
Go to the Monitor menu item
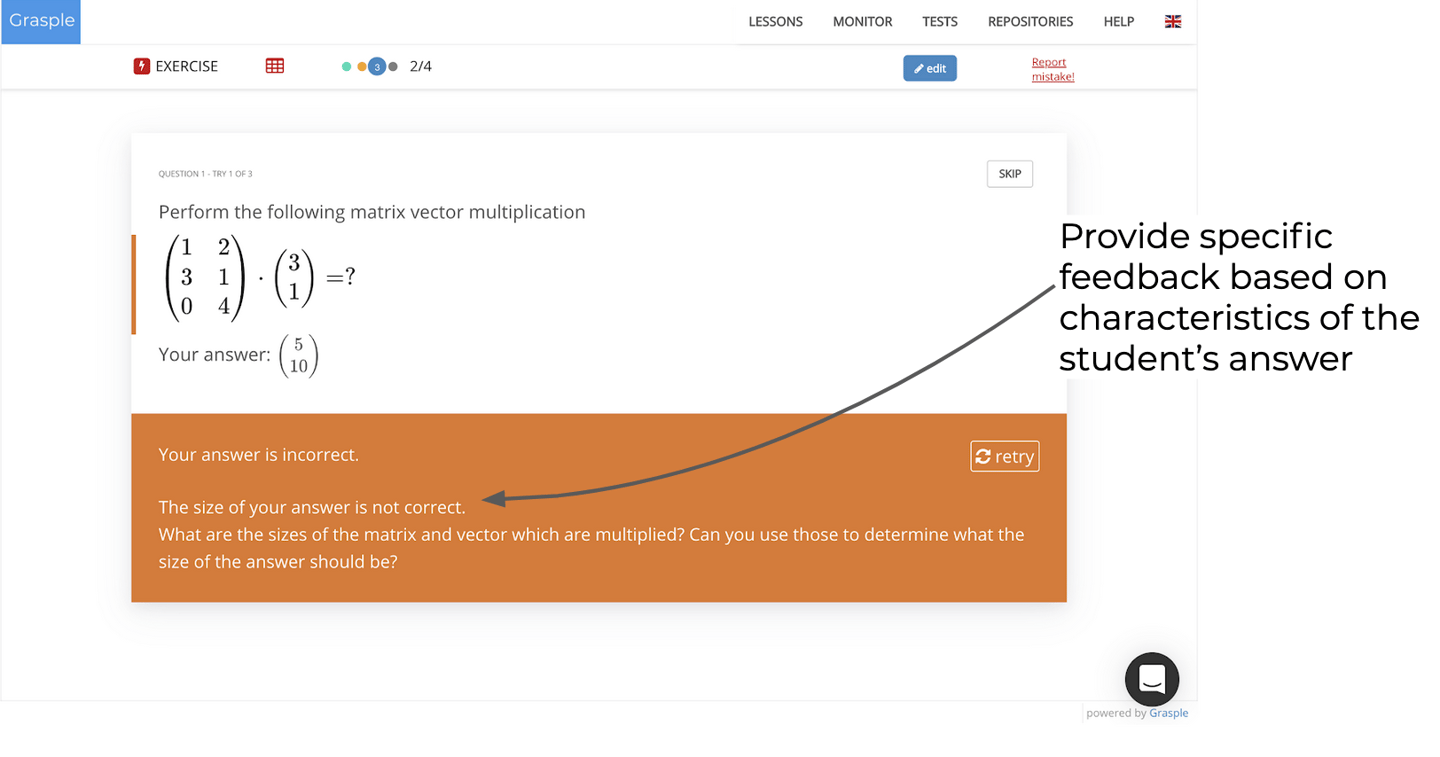(862, 21)
